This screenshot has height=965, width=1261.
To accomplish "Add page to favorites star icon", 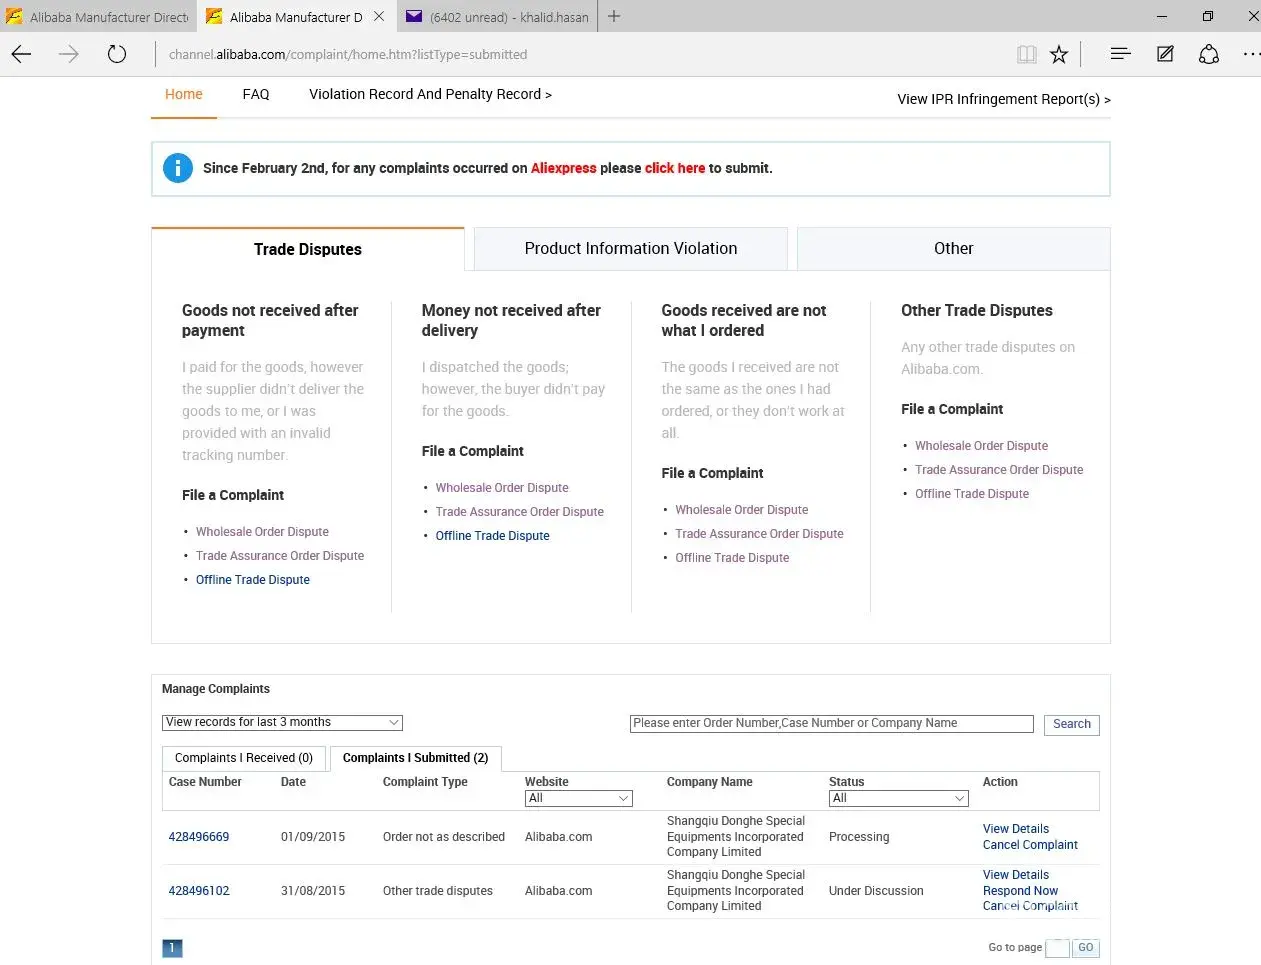I will (x=1059, y=54).
